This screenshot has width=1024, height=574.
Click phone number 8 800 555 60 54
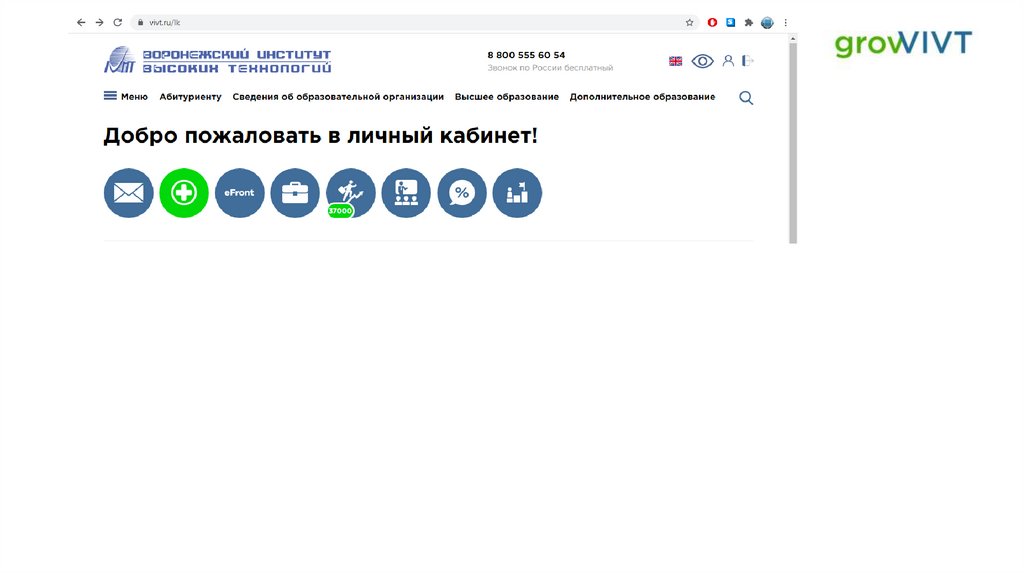pos(526,55)
